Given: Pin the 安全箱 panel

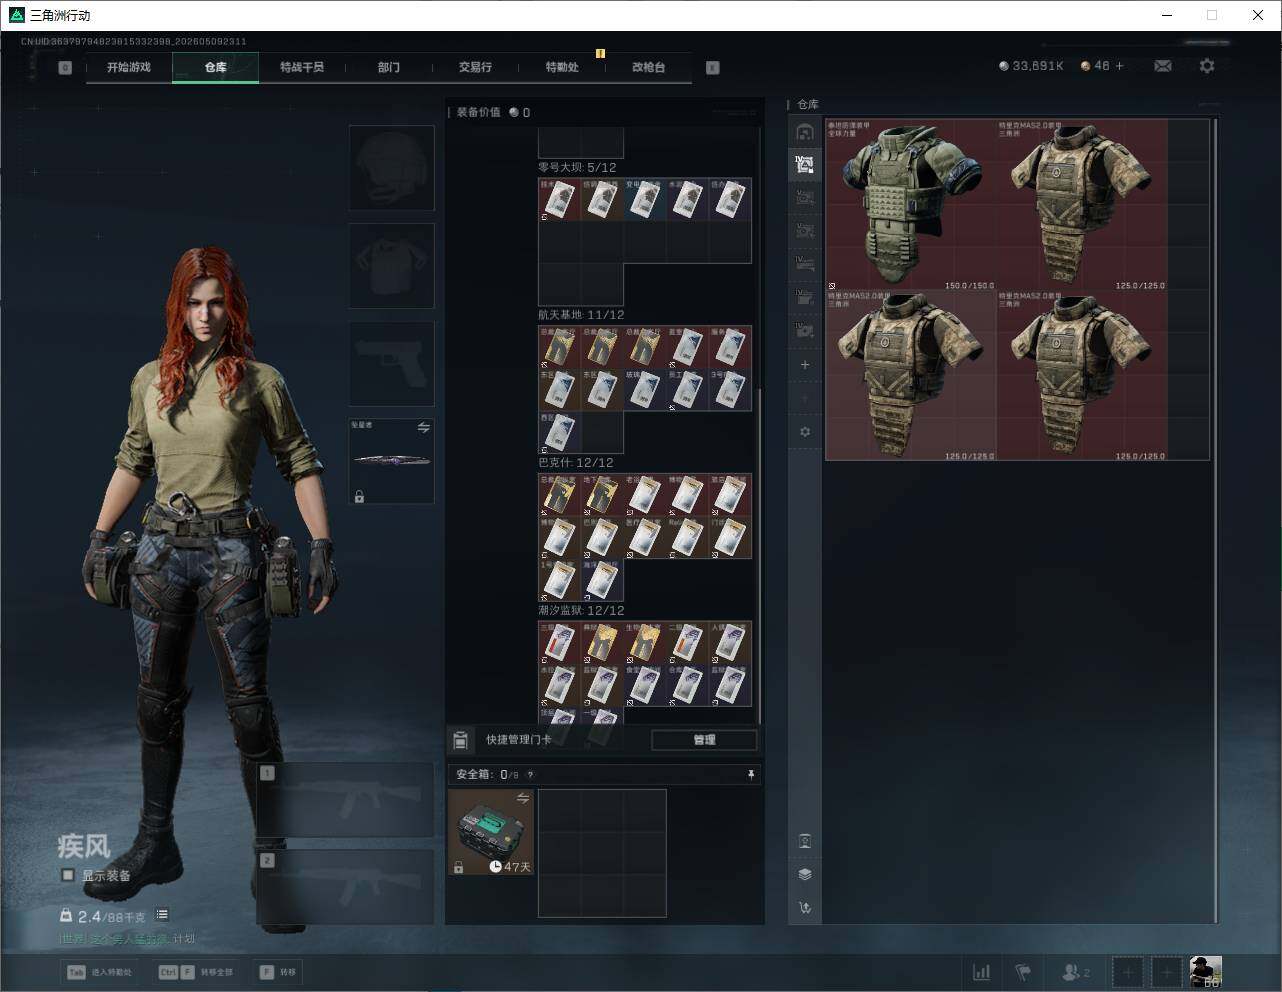Looking at the screenshot, I should [751, 775].
